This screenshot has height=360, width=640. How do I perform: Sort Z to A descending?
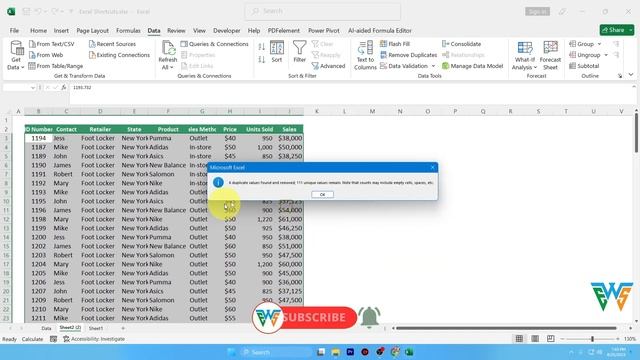pyautogui.click(x=261, y=60)
